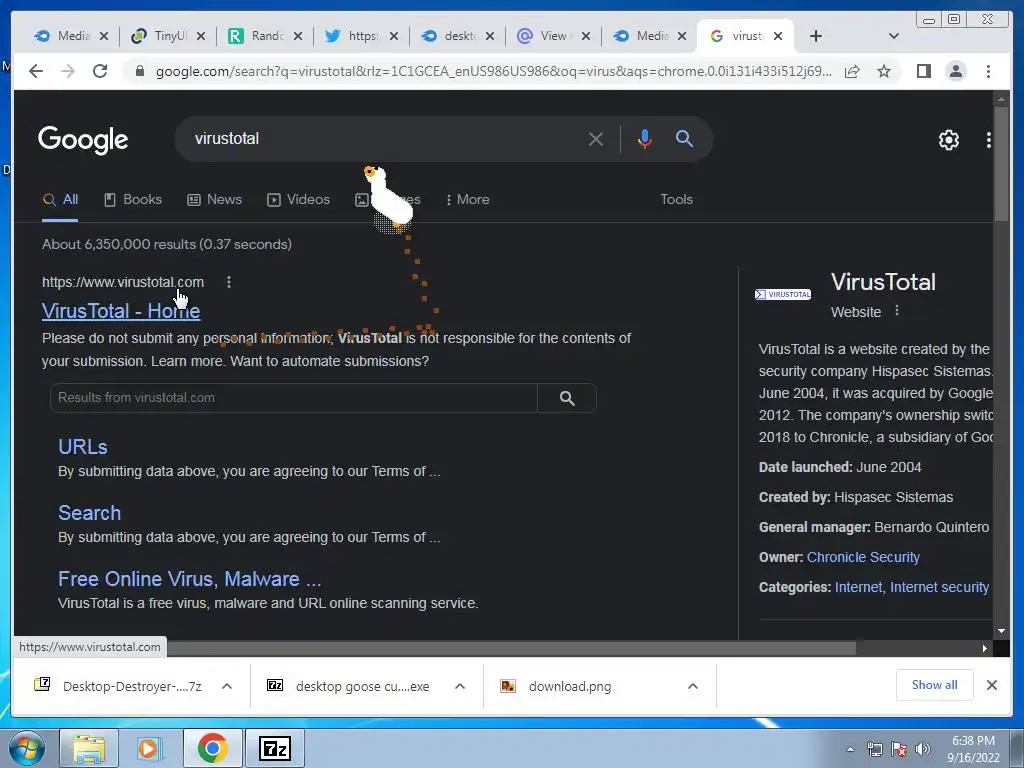Open options for the virustotal.com result
Viewport: 1024px width, 768px height.
[x=229, y=282]
